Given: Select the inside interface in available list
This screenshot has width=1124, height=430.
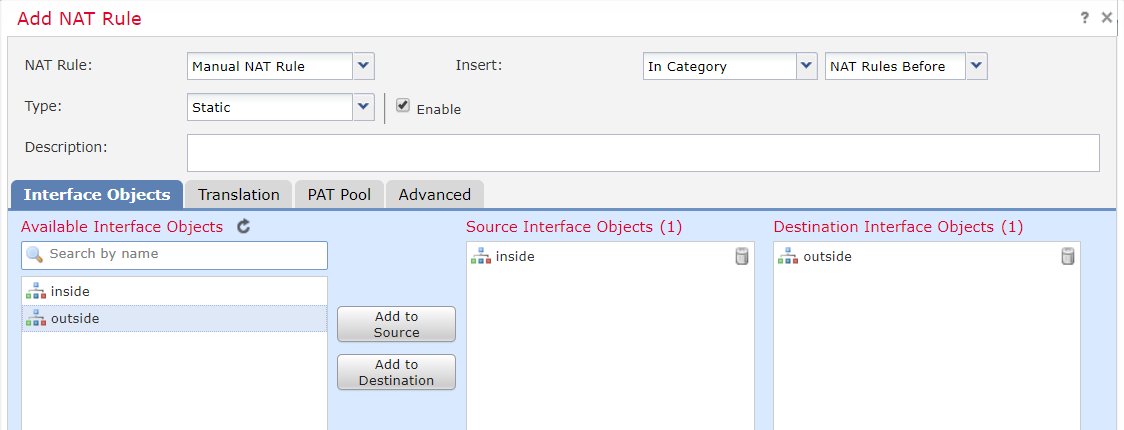Looking at the screenshot, I should point(70,291).
